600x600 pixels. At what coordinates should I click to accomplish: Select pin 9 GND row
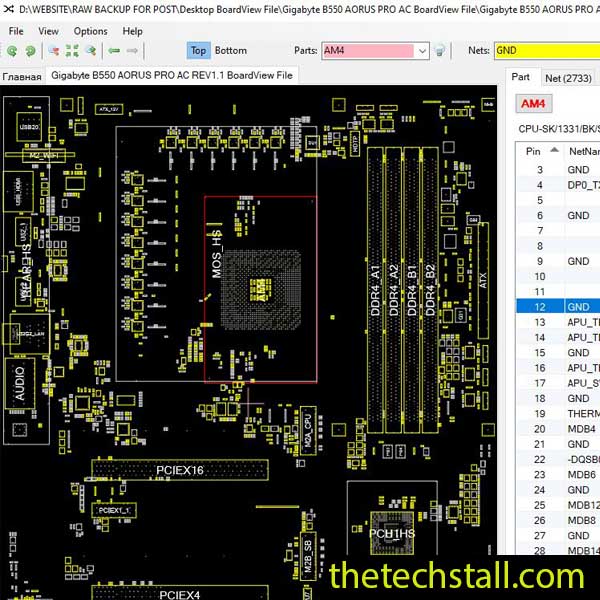point(558,261)
